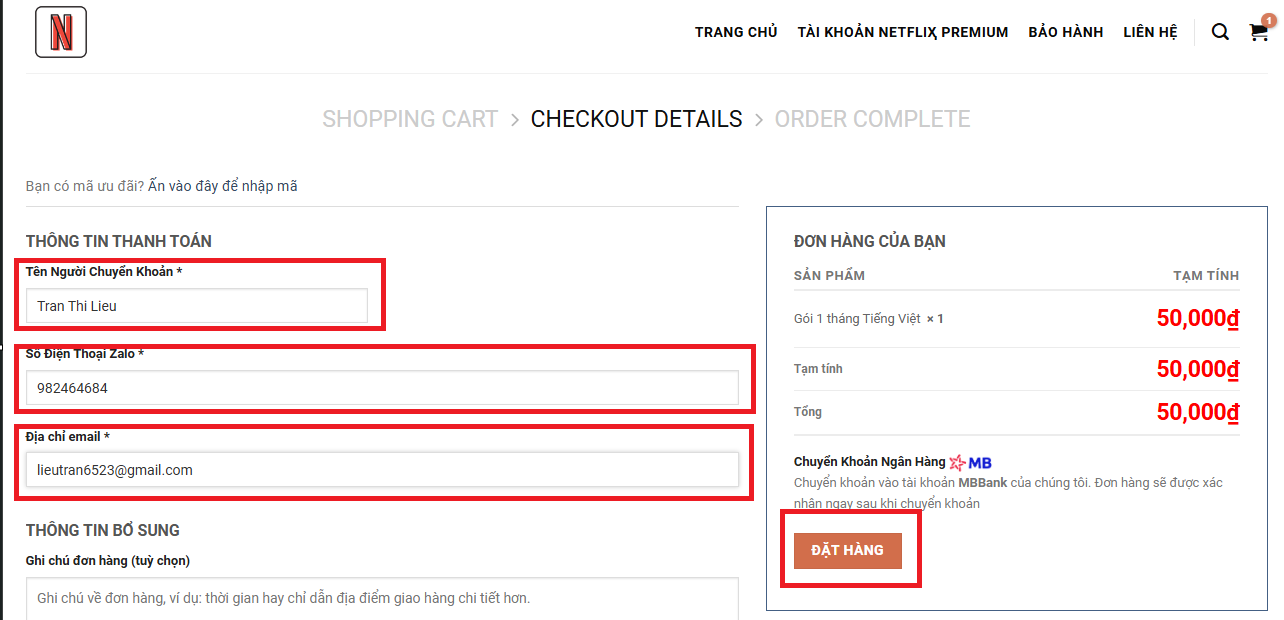Click the order notes text area

tap(382, 598)
